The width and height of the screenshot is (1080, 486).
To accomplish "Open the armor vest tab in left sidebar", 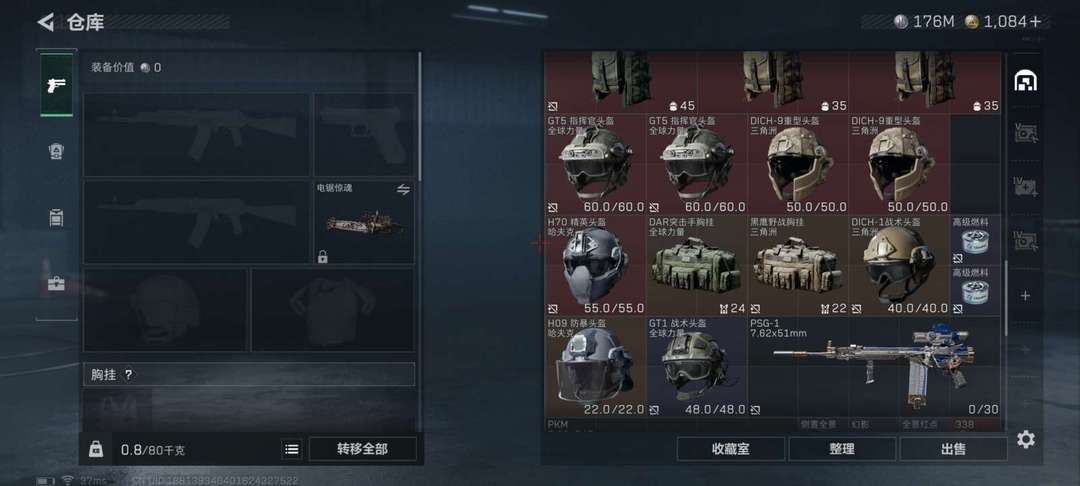I will tap(56, 151).
